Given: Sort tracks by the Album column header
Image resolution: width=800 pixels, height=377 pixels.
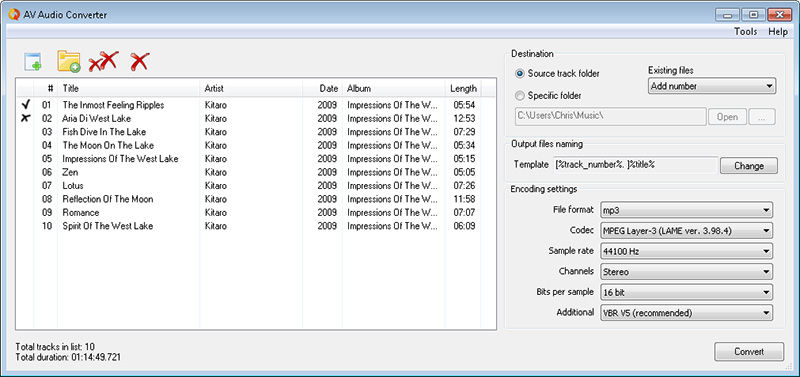Looking at the screenshot, I should pos(393,88).
